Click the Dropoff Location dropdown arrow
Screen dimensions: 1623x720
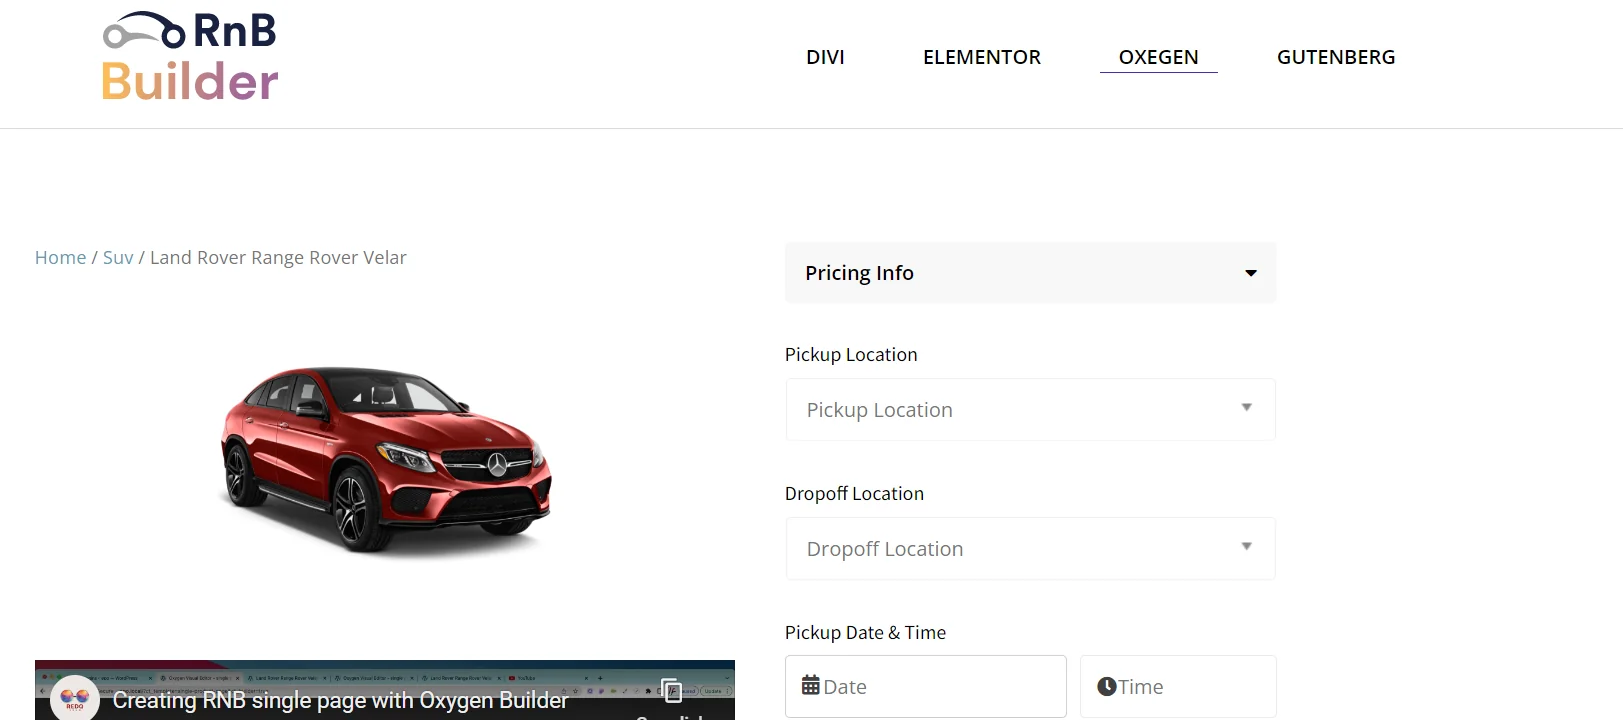(1246, 547)
